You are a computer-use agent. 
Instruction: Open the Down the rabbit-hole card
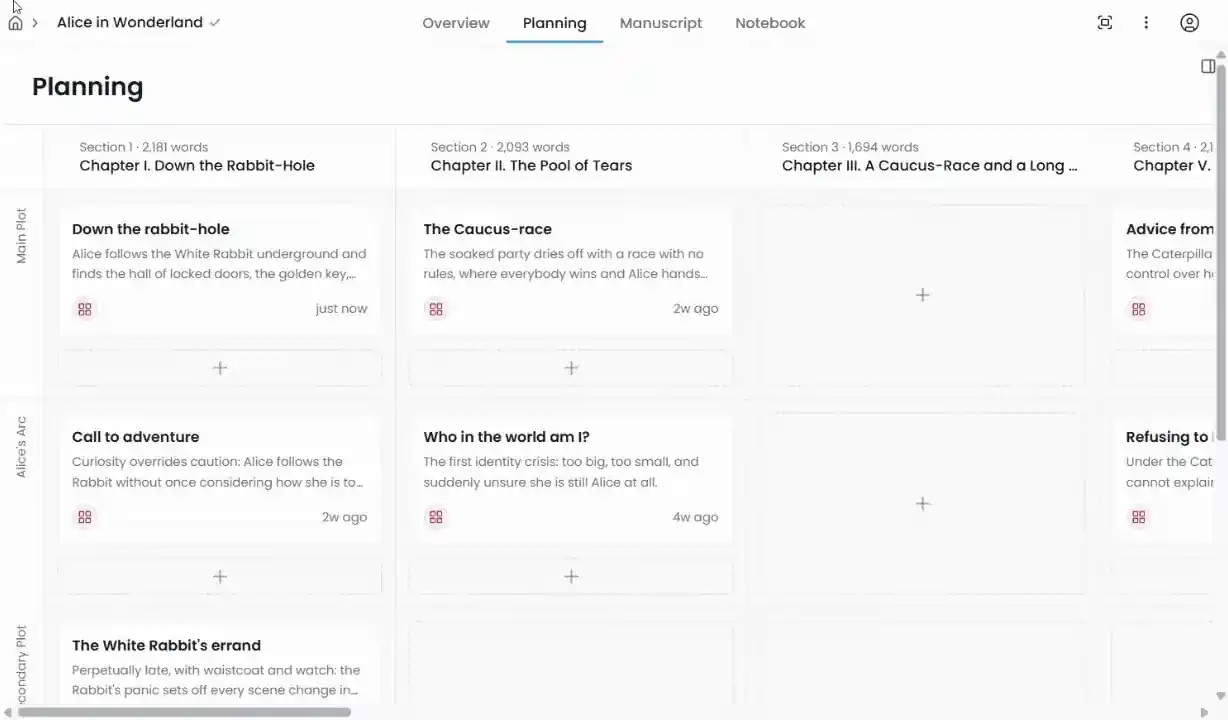coord(220,269)
